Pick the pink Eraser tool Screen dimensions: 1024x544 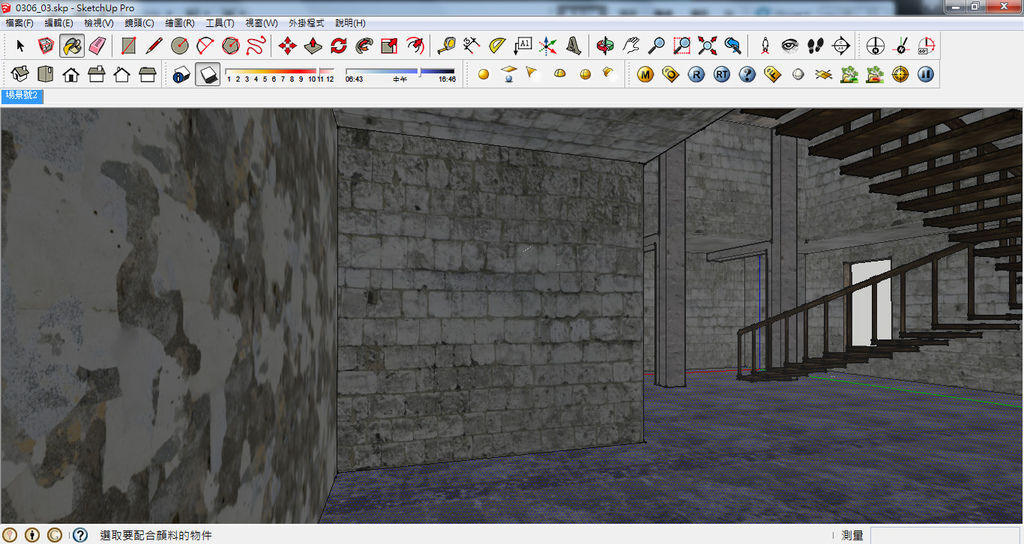click(x=97, y=46)
